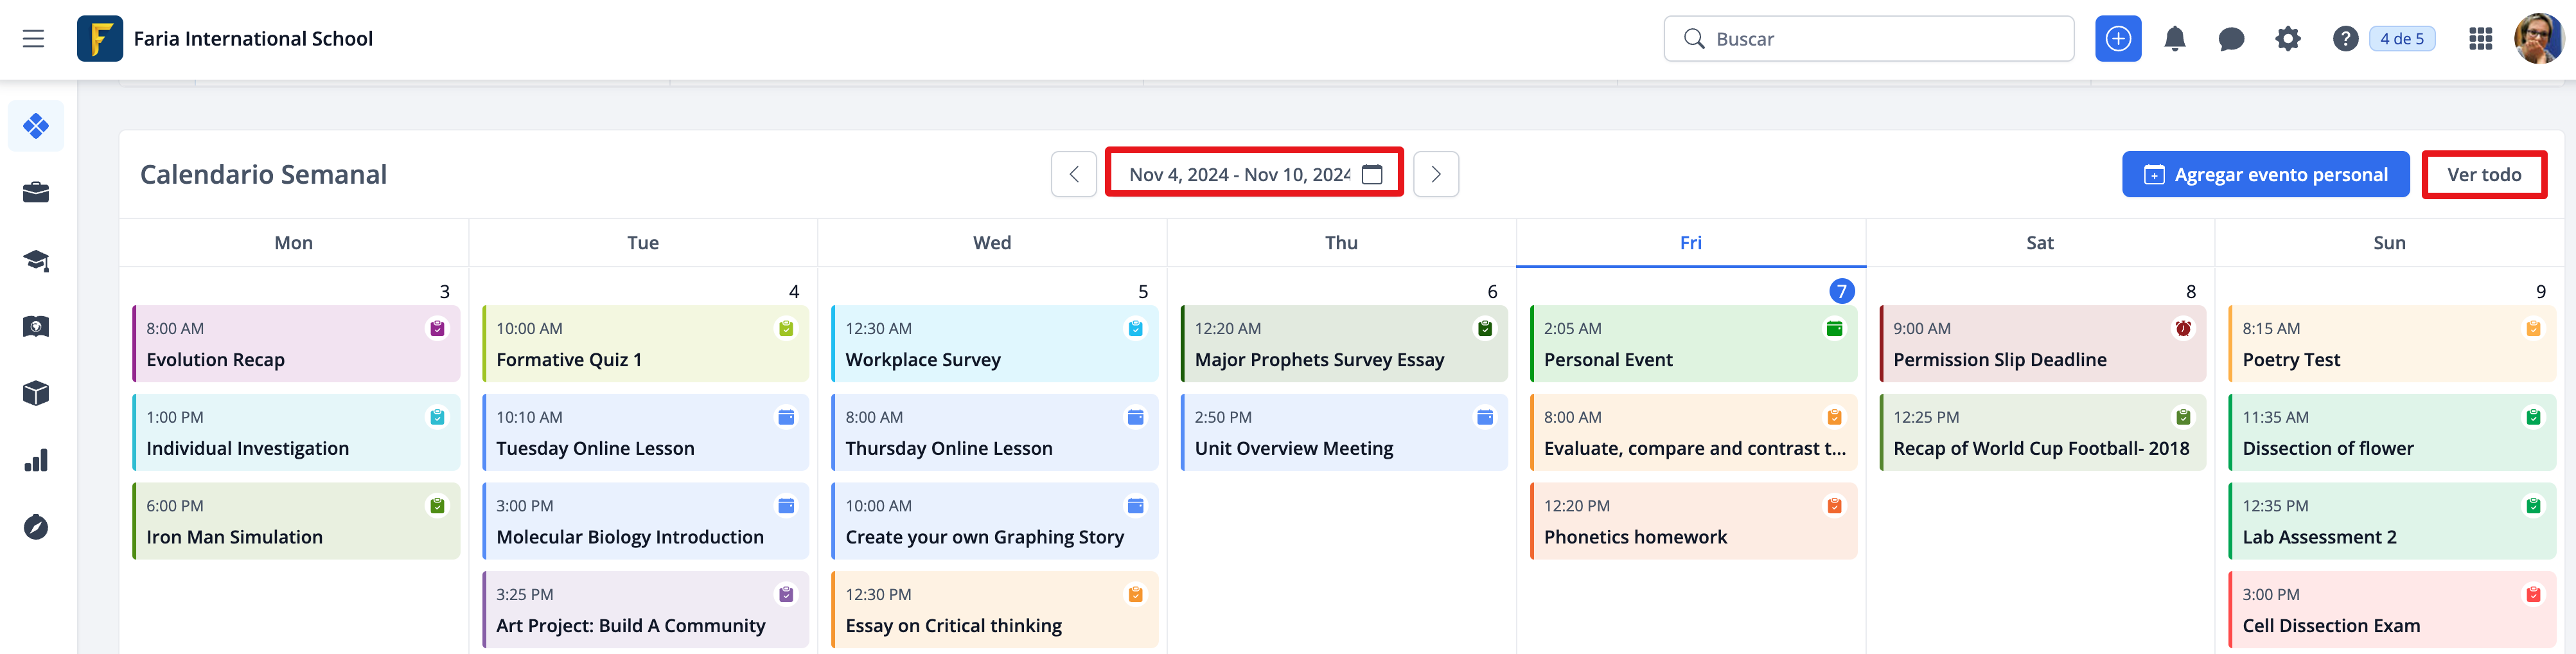This screenshot has height=654, width=2576.
Task: Open the apps grid launcher
Action: point(2480,39)
